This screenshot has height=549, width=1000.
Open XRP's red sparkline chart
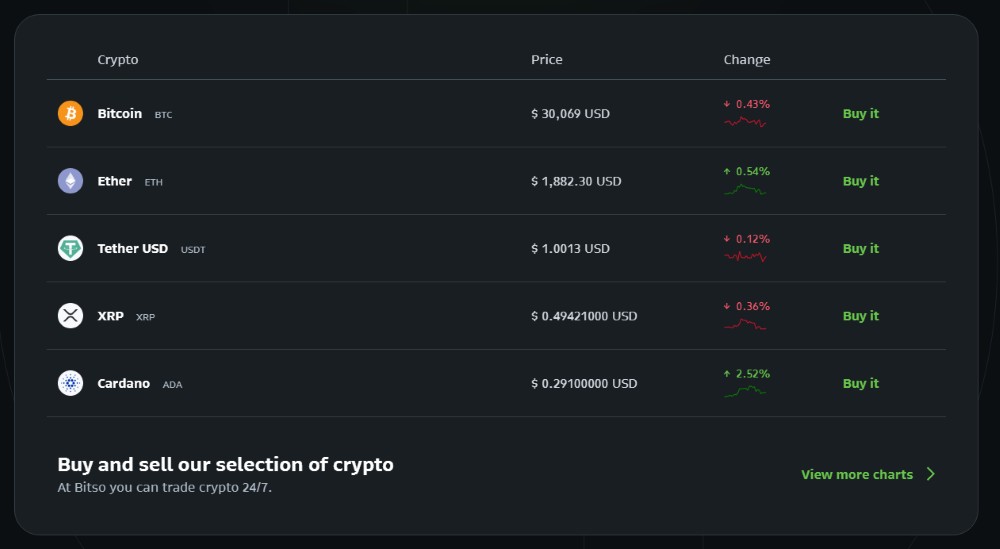(x=745, y=324)
